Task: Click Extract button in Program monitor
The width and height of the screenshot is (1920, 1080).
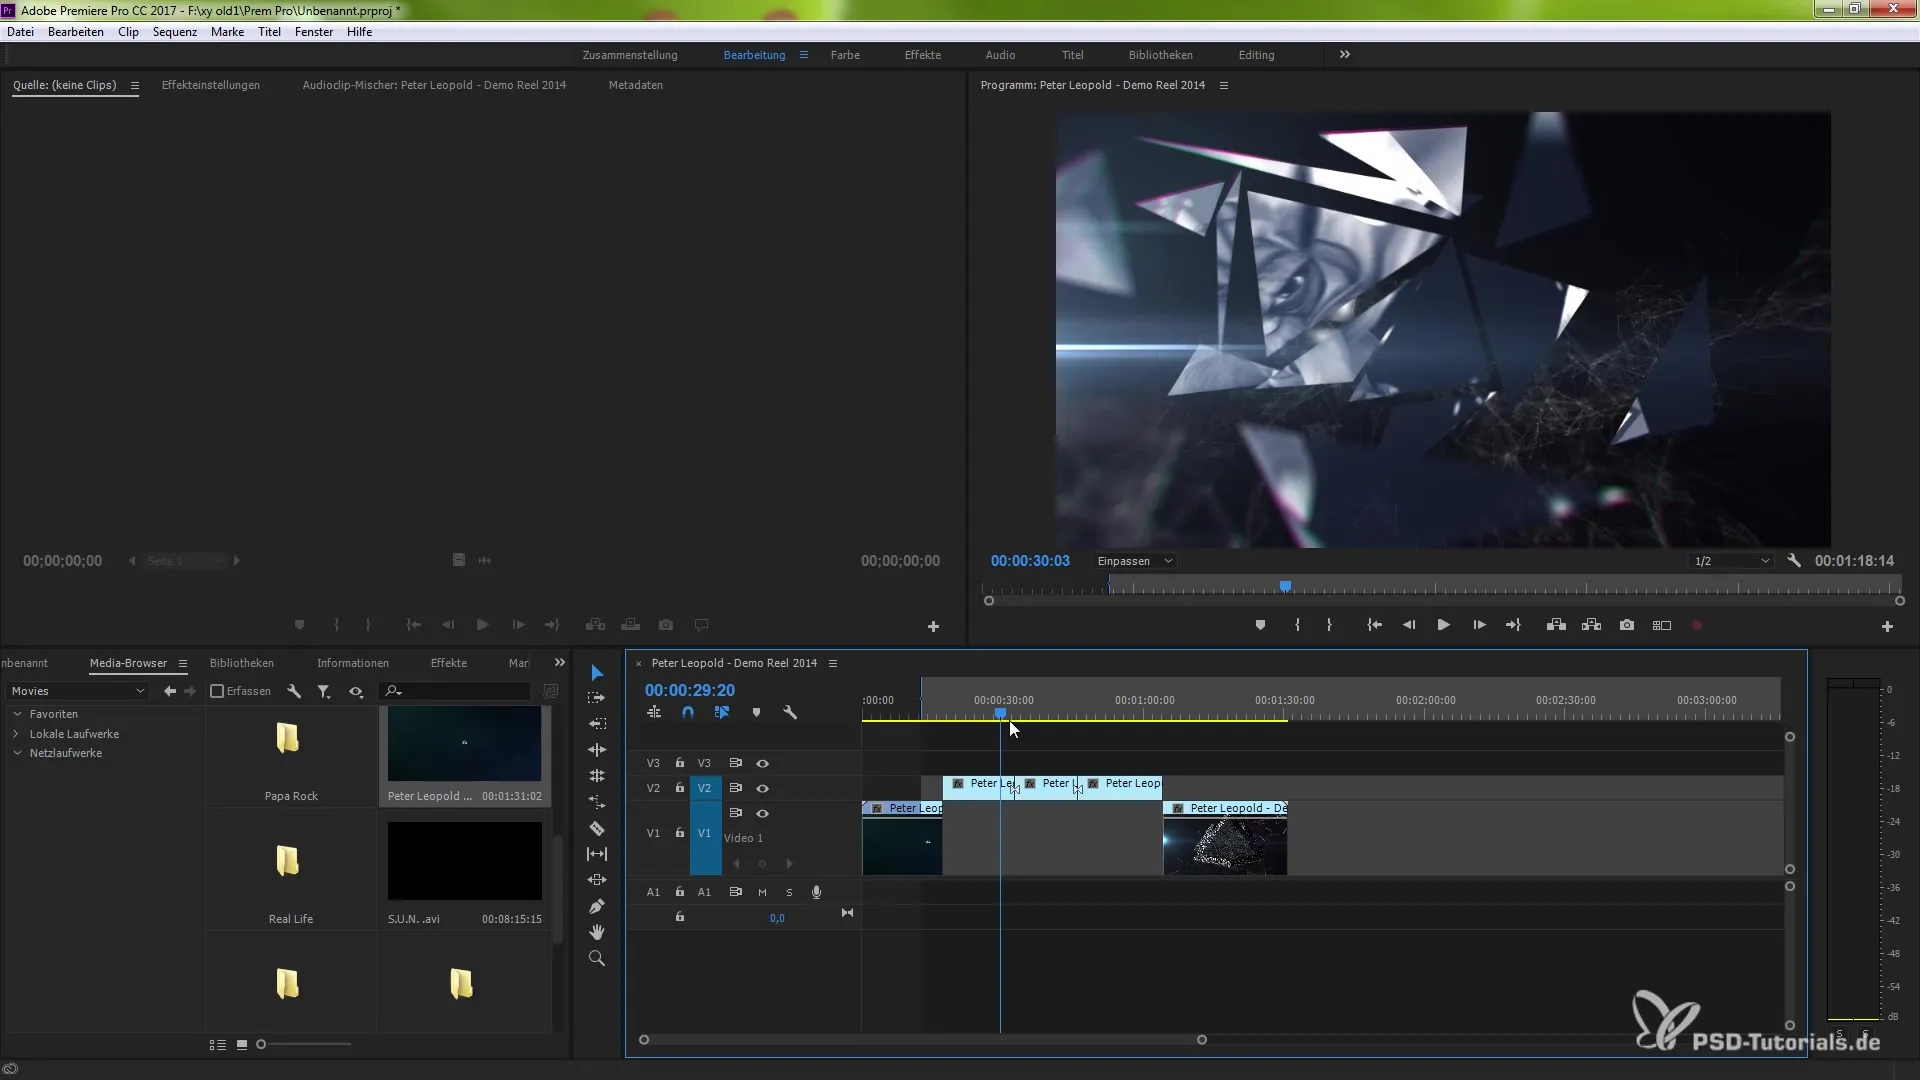Action: coord(1592,625)
